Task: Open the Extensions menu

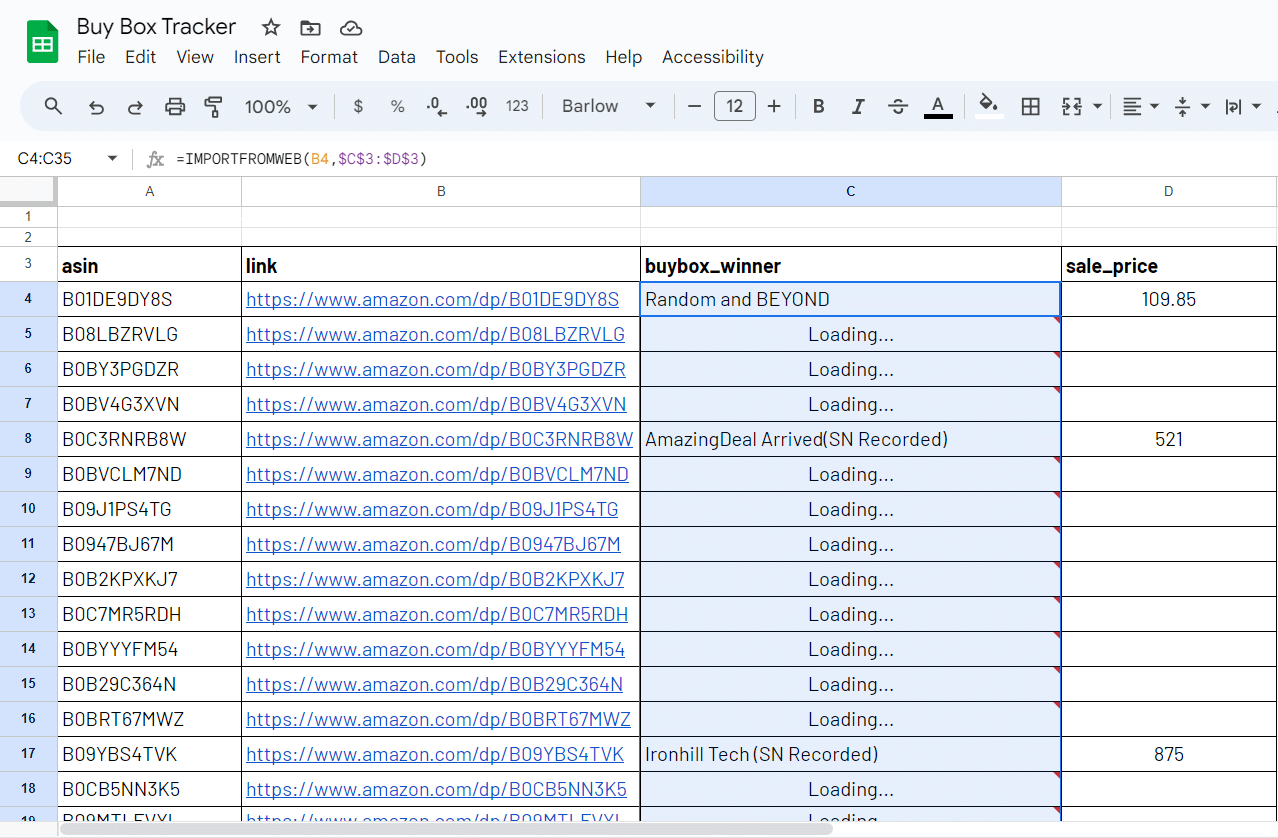Action: pos(541,57)
